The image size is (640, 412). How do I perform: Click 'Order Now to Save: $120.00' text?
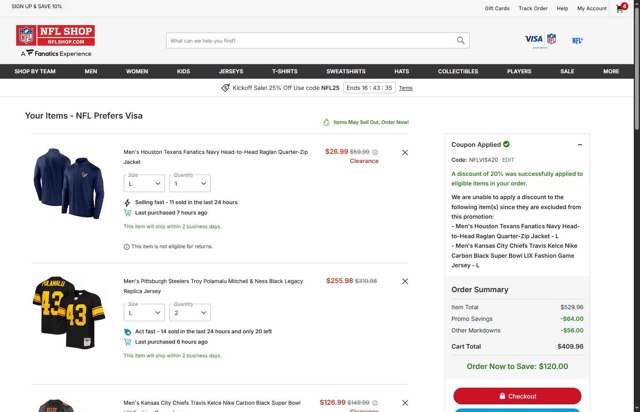click(x=517, y=366)
